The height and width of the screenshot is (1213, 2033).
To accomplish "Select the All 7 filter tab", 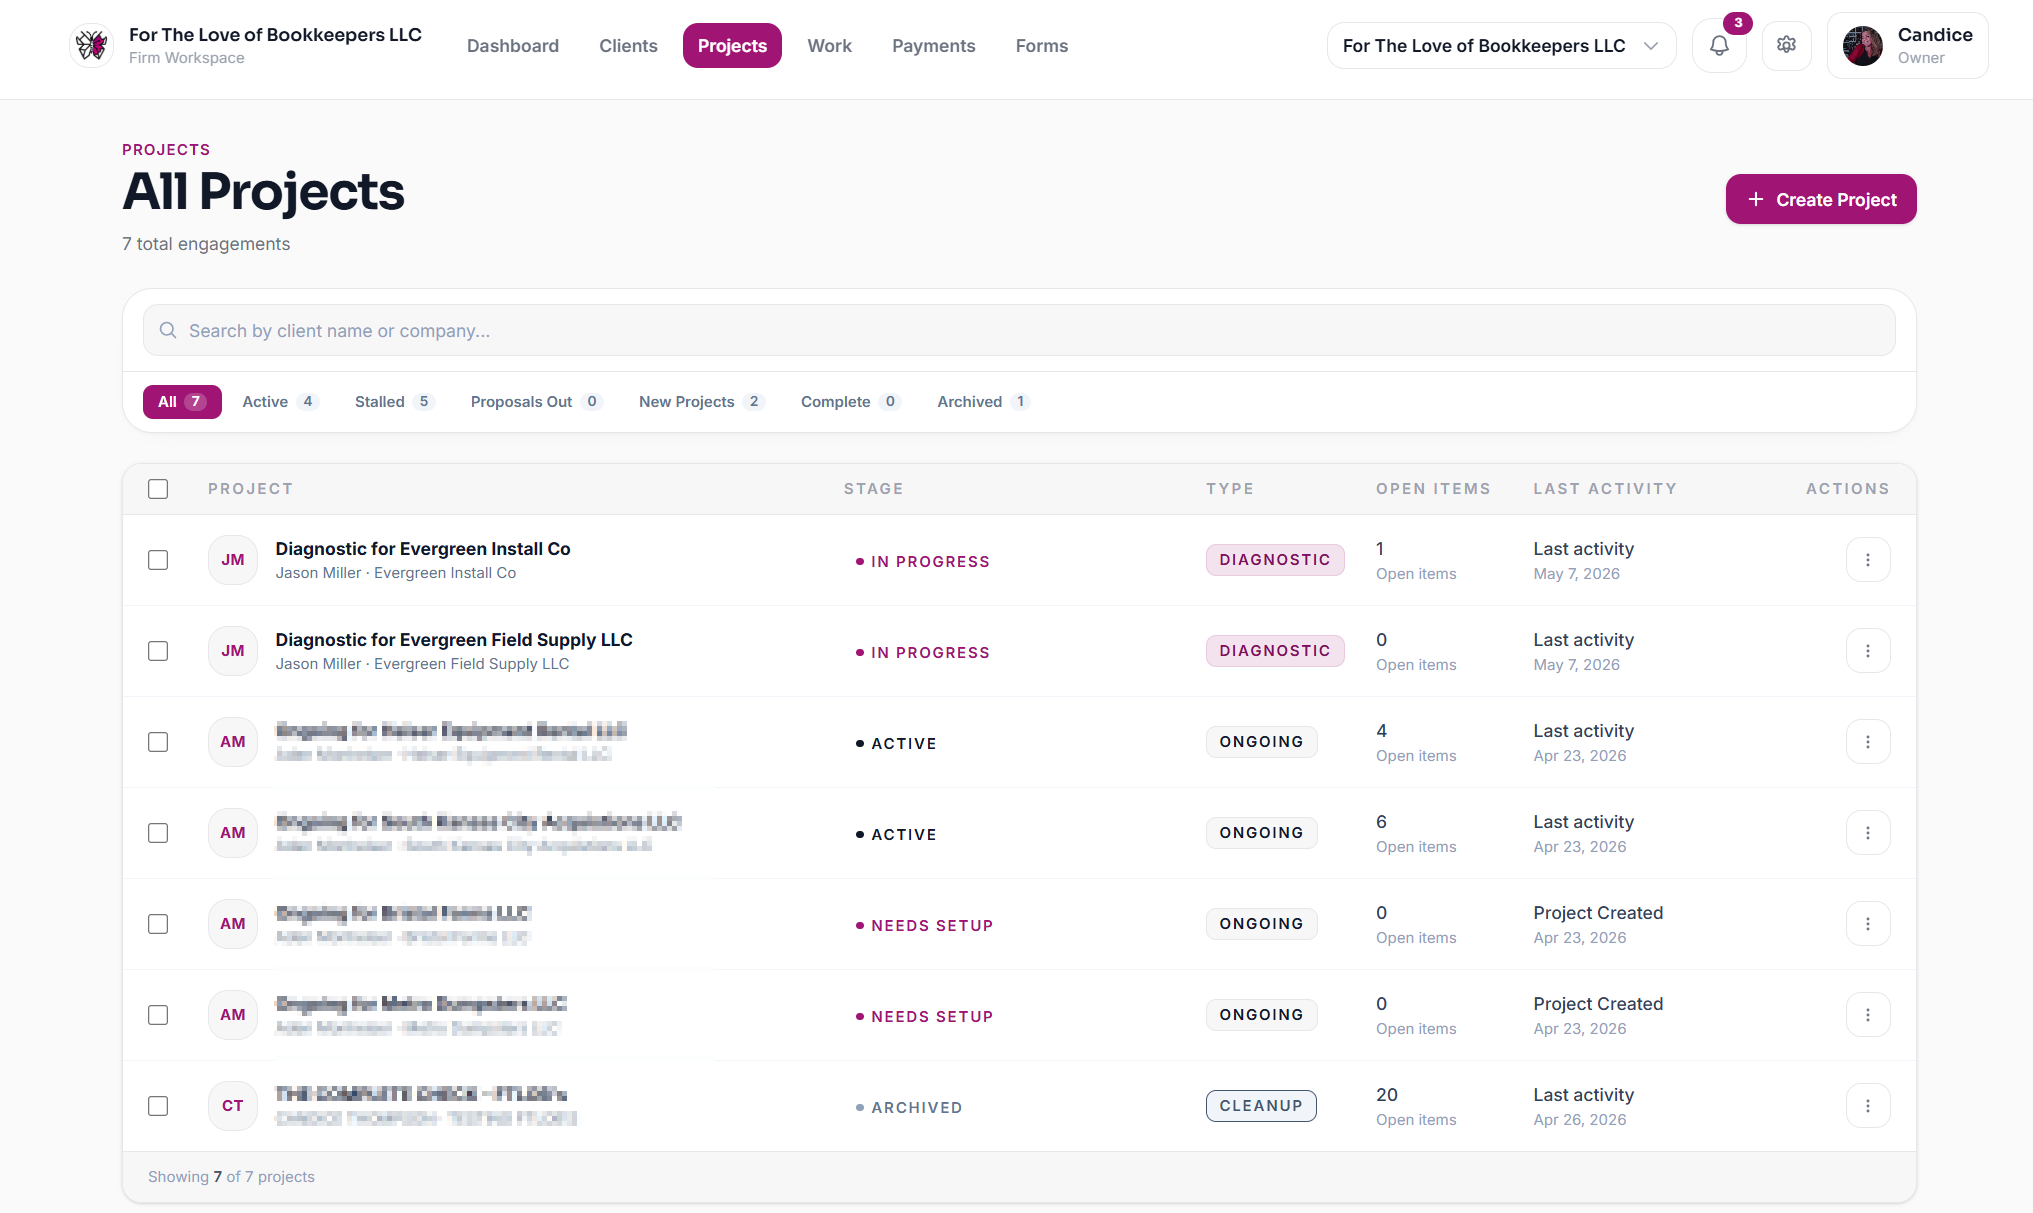I will [182, 402].
